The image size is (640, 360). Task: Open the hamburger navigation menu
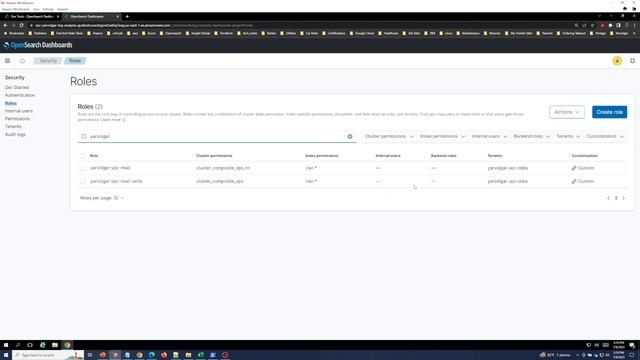pyautogui.click(x=7, y=61)
